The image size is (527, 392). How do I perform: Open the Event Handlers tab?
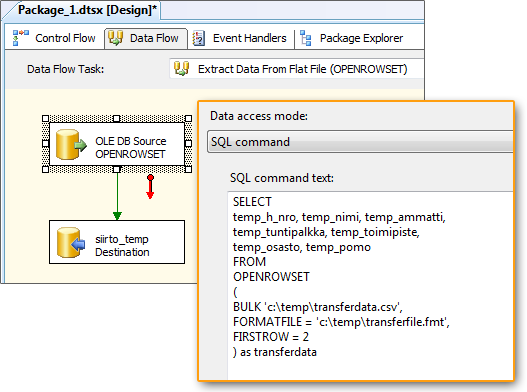coord(241,38)
